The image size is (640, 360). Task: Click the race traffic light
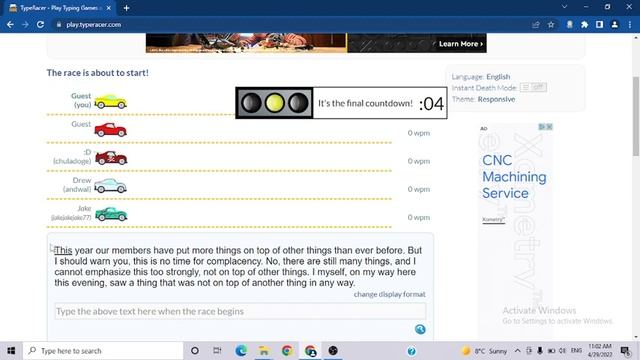point(275,103)
